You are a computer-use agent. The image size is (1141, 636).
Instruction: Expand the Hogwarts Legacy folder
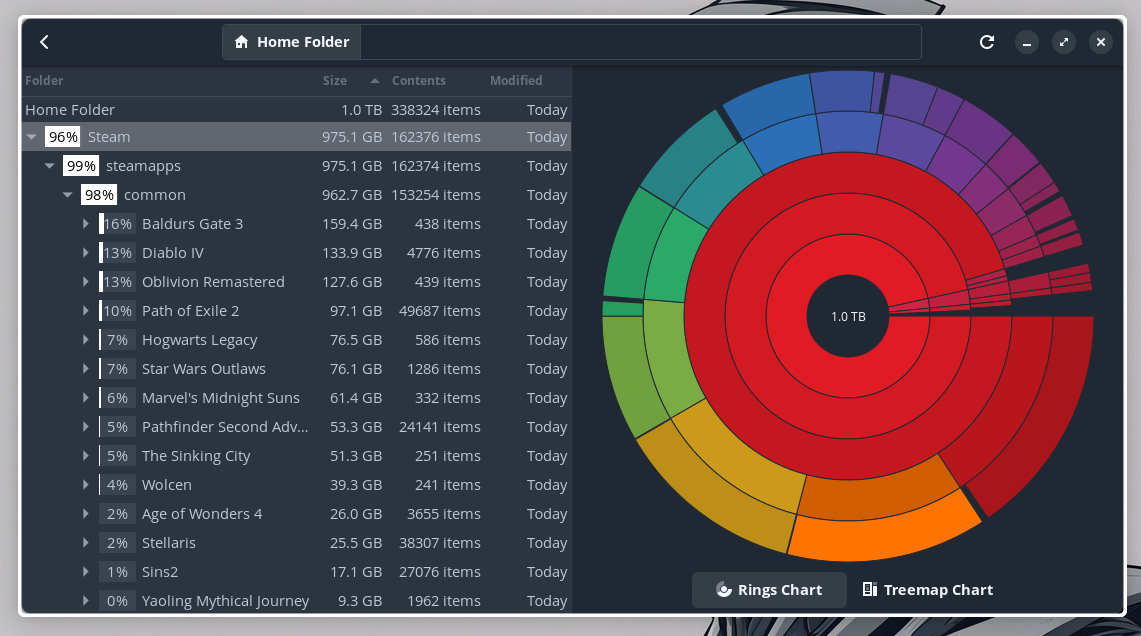[x=86, y=340]
